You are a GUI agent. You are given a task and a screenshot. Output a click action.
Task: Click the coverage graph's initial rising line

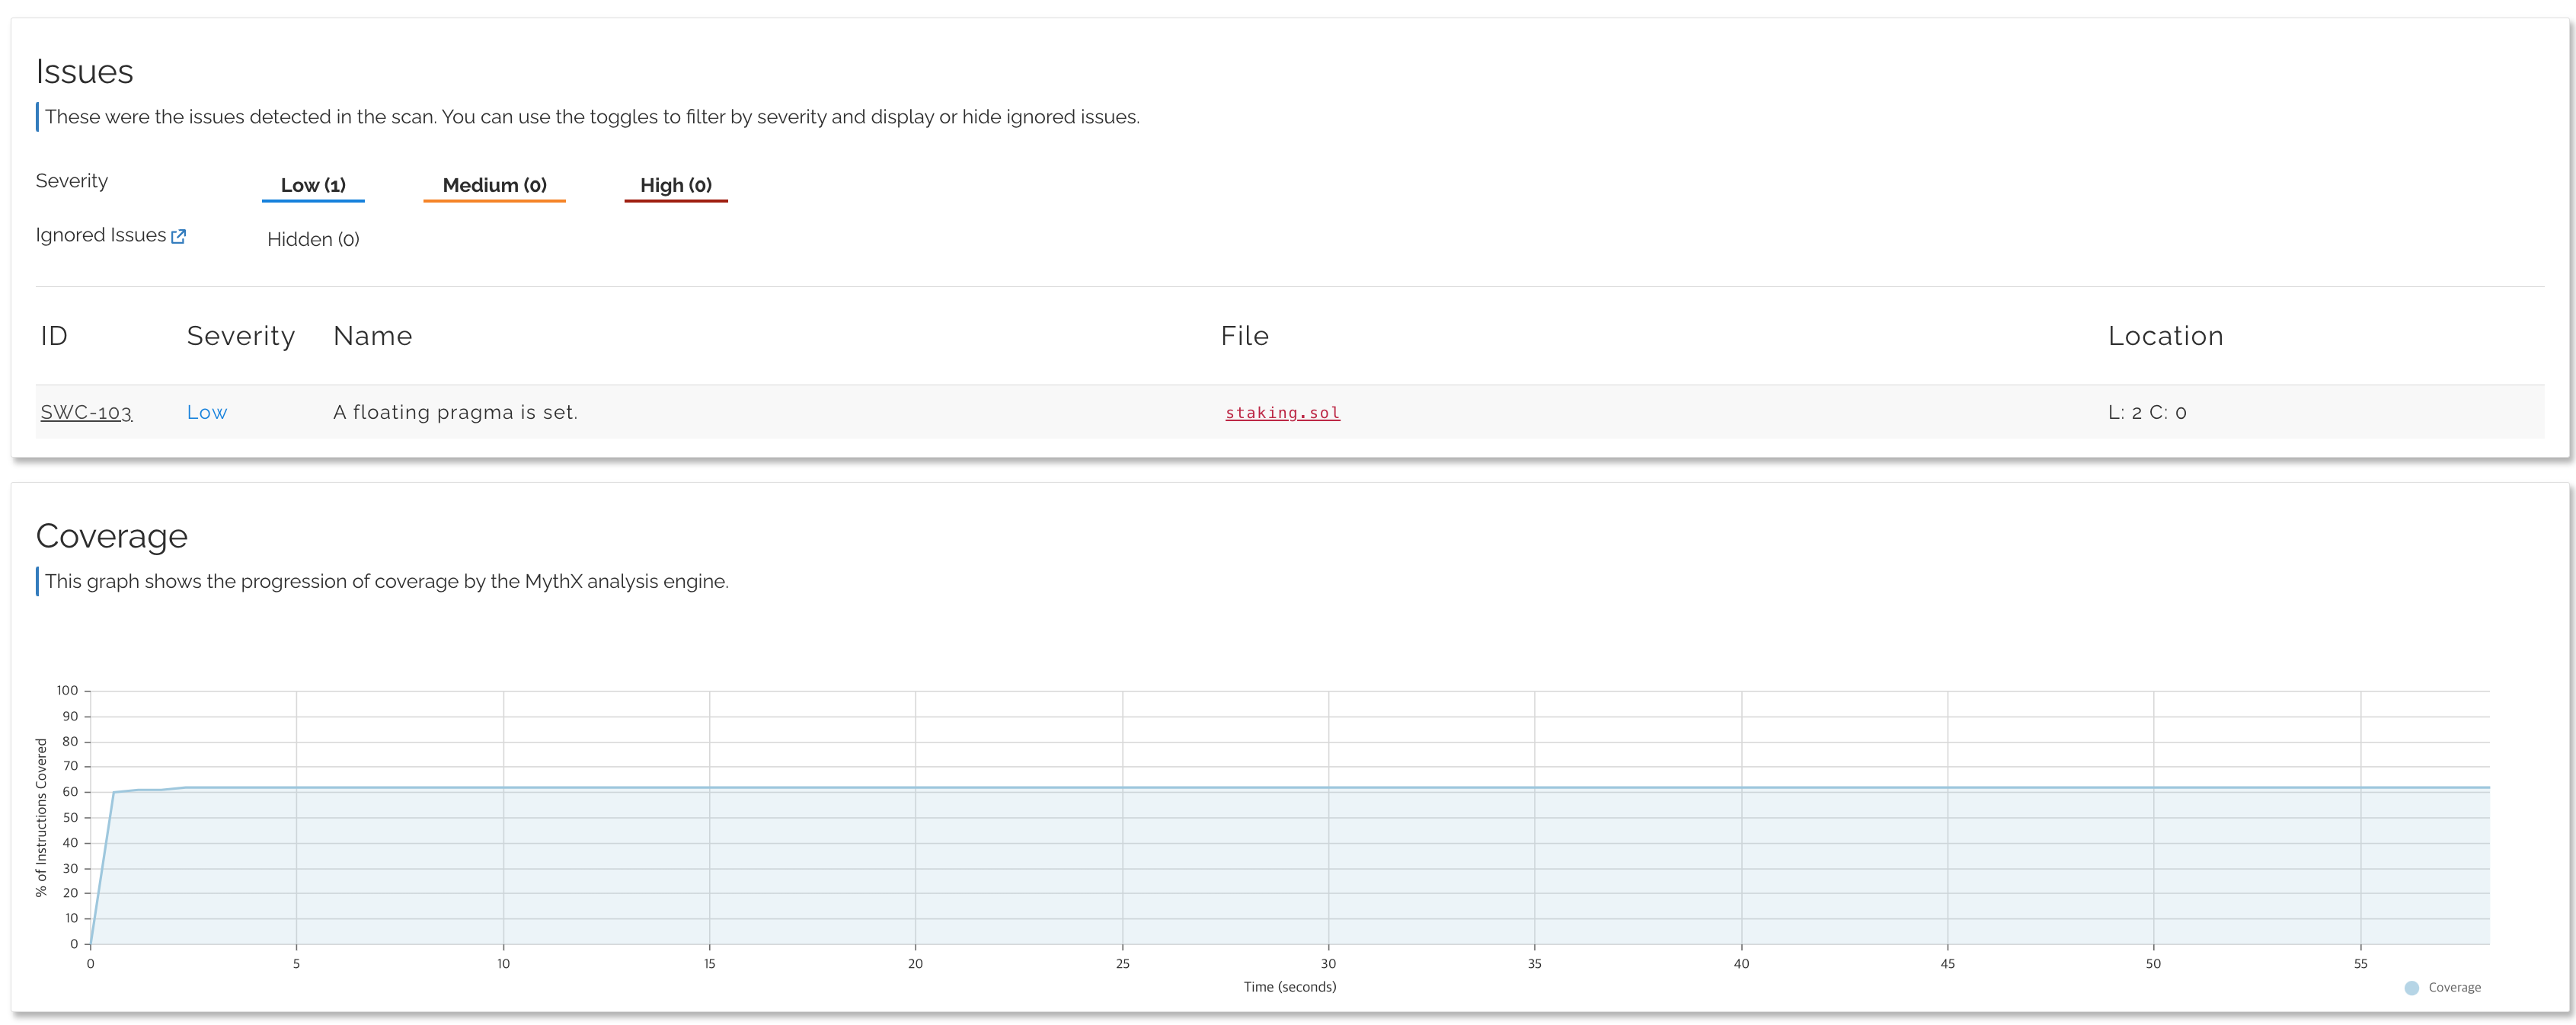[102, 868]
